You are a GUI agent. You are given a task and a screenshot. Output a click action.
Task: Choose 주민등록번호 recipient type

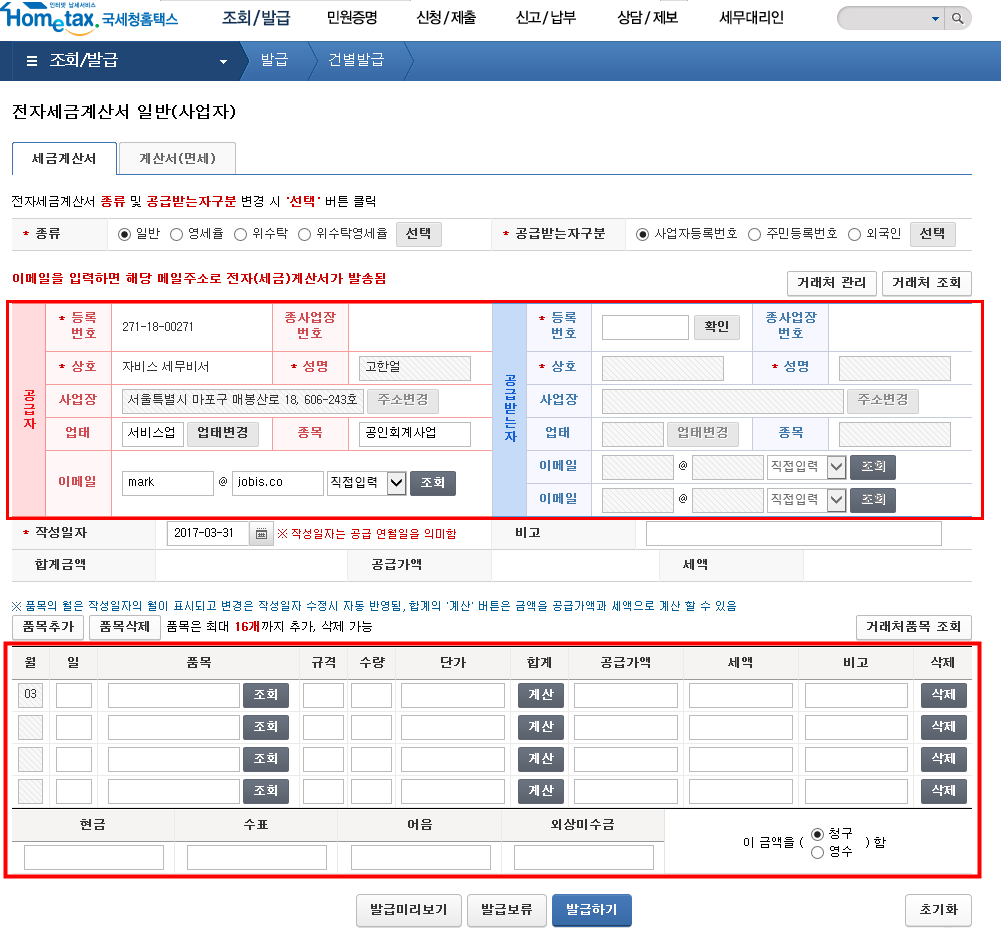754,234
